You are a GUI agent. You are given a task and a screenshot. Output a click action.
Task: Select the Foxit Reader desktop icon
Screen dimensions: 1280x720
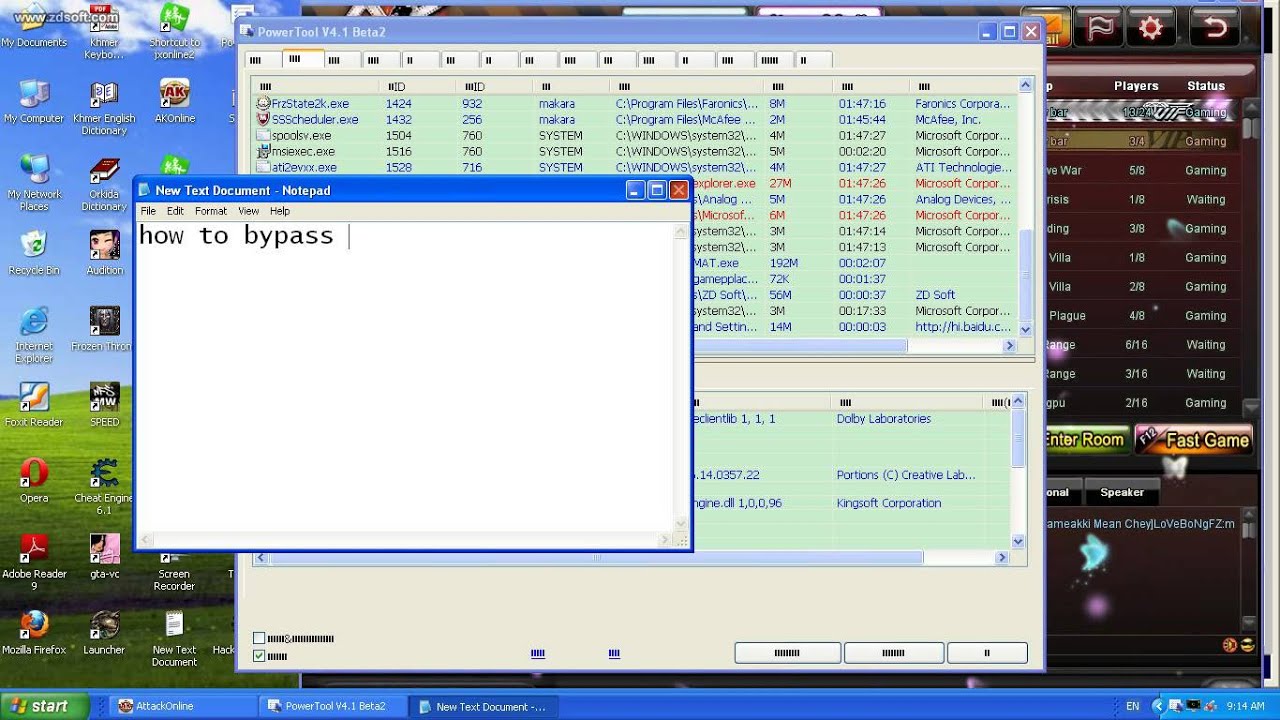tap(34, 406)
